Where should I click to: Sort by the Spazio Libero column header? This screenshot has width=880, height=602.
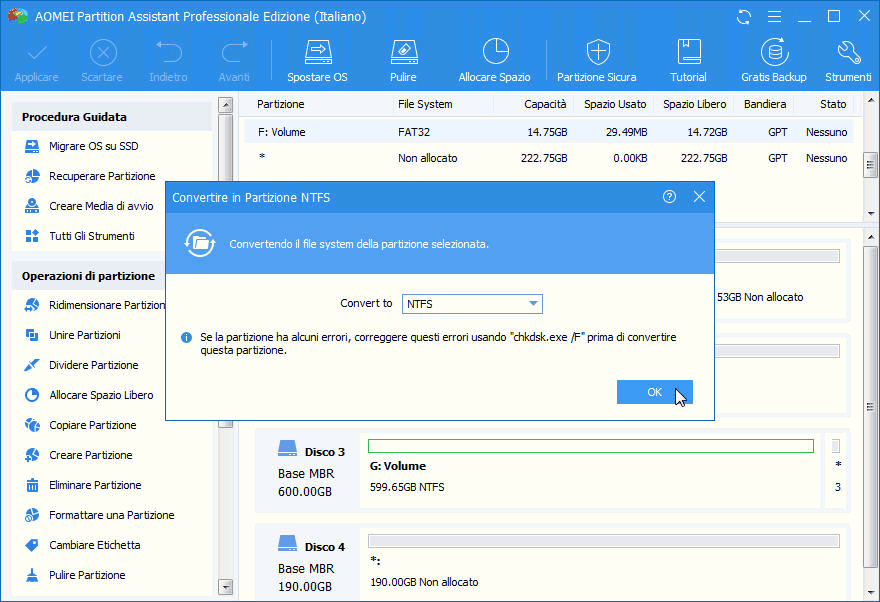tap(694, 104)
